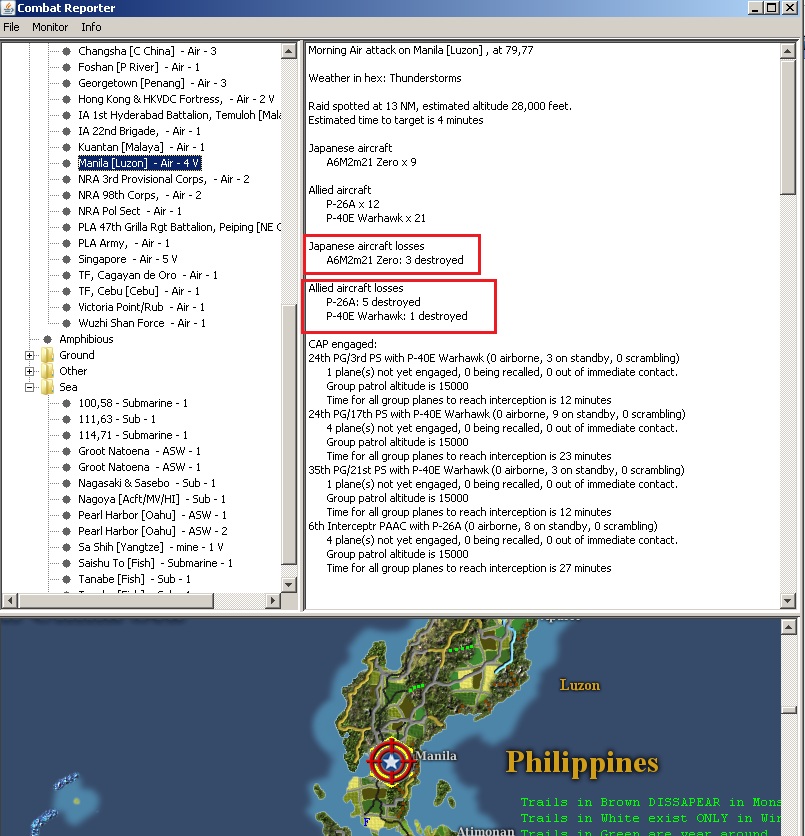Select Saishu To [Fish] - Submarine - 1
This screenshot has height=836, width=805.
(x=155, y=563)
